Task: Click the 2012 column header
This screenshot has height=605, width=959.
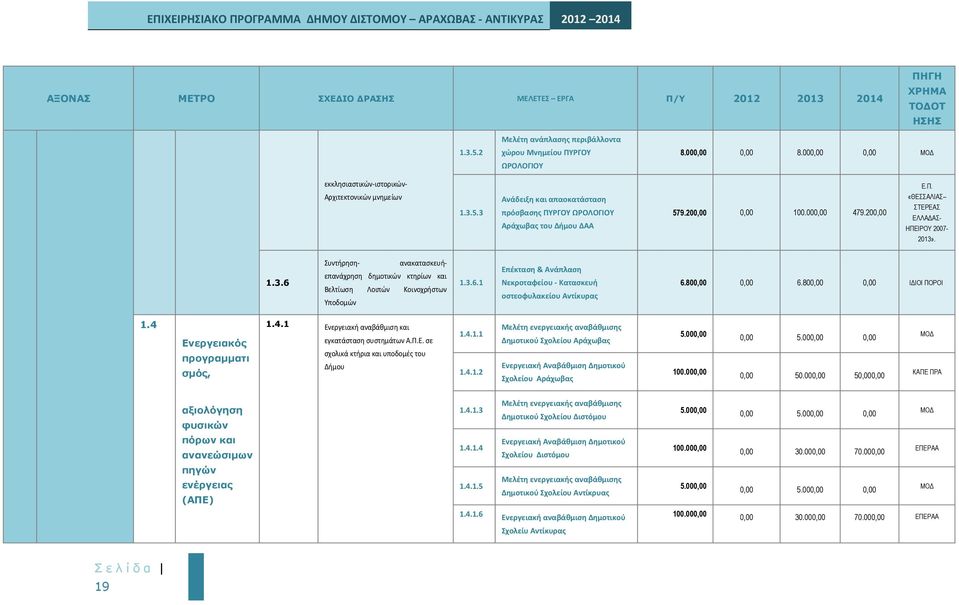Action: coord(747,98)
